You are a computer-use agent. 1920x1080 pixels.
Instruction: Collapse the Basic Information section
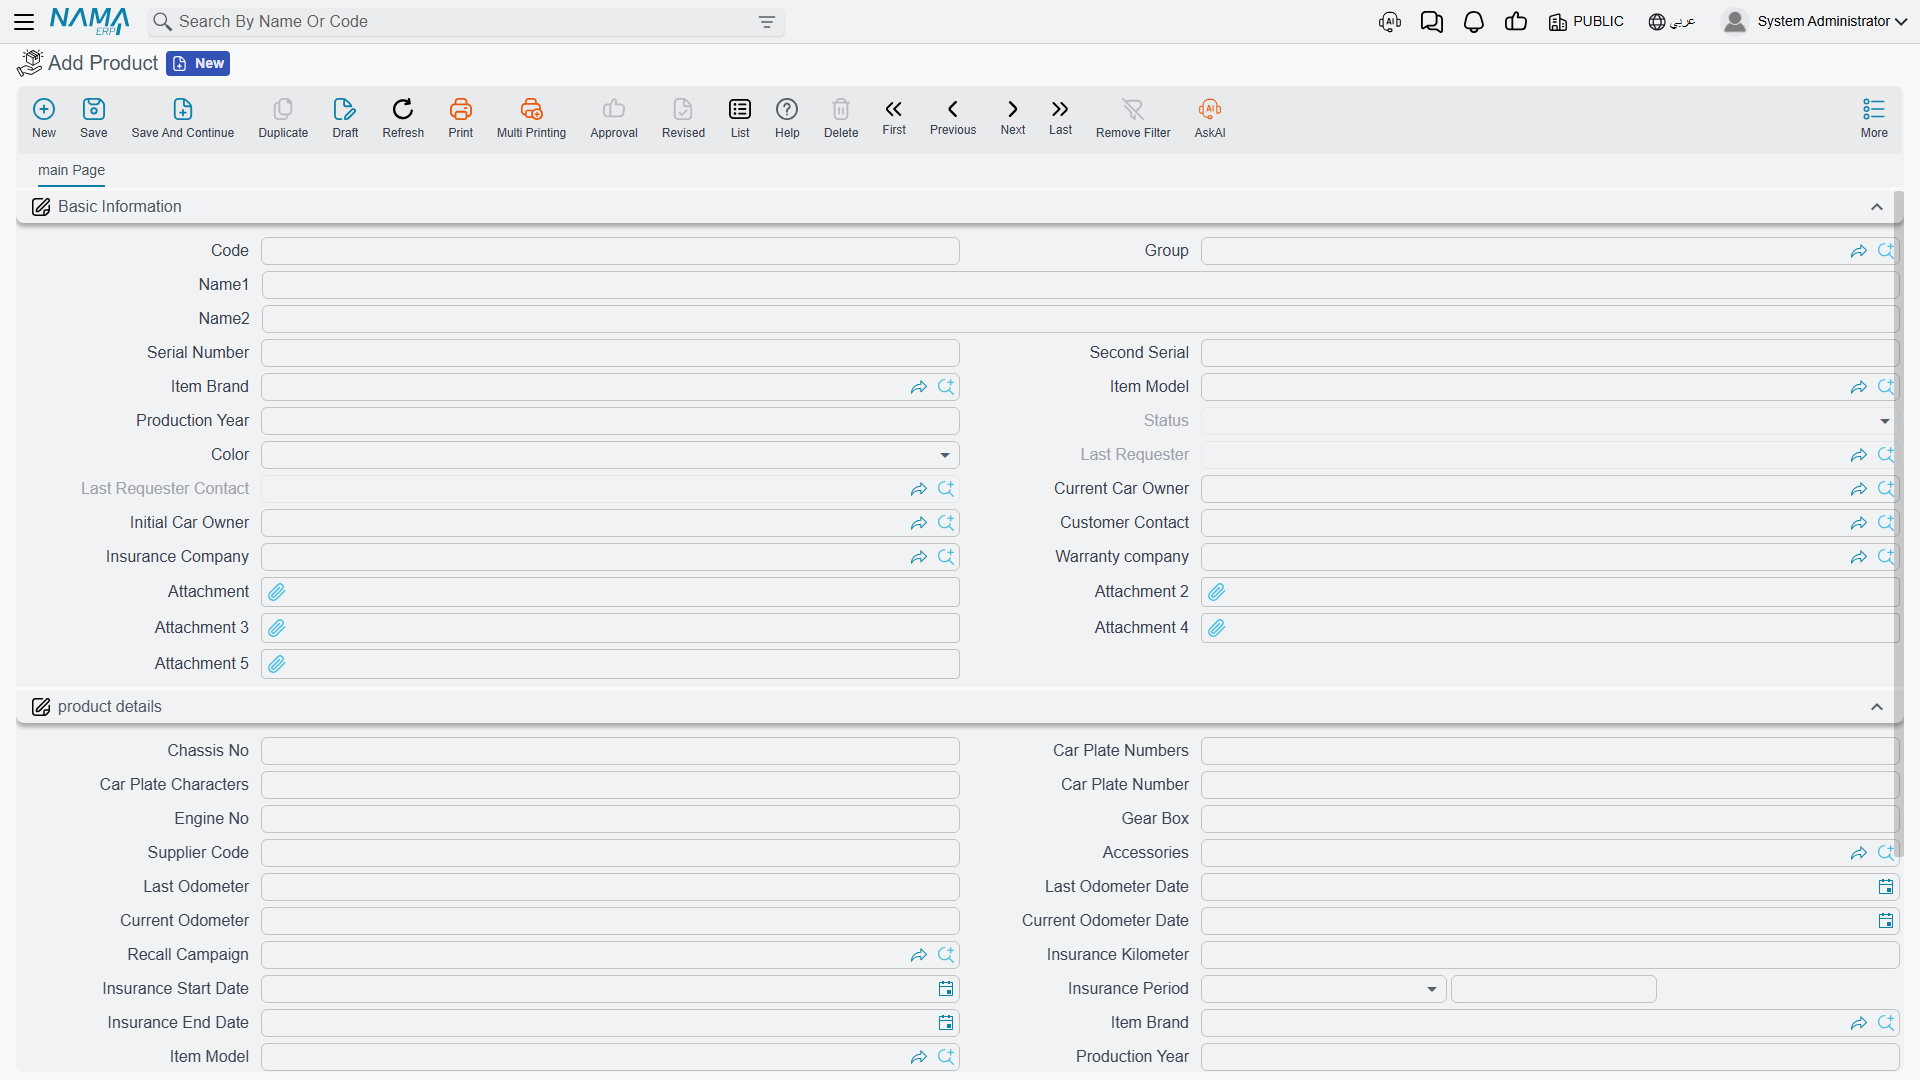pyautogui.click(x=1877, y=207)
